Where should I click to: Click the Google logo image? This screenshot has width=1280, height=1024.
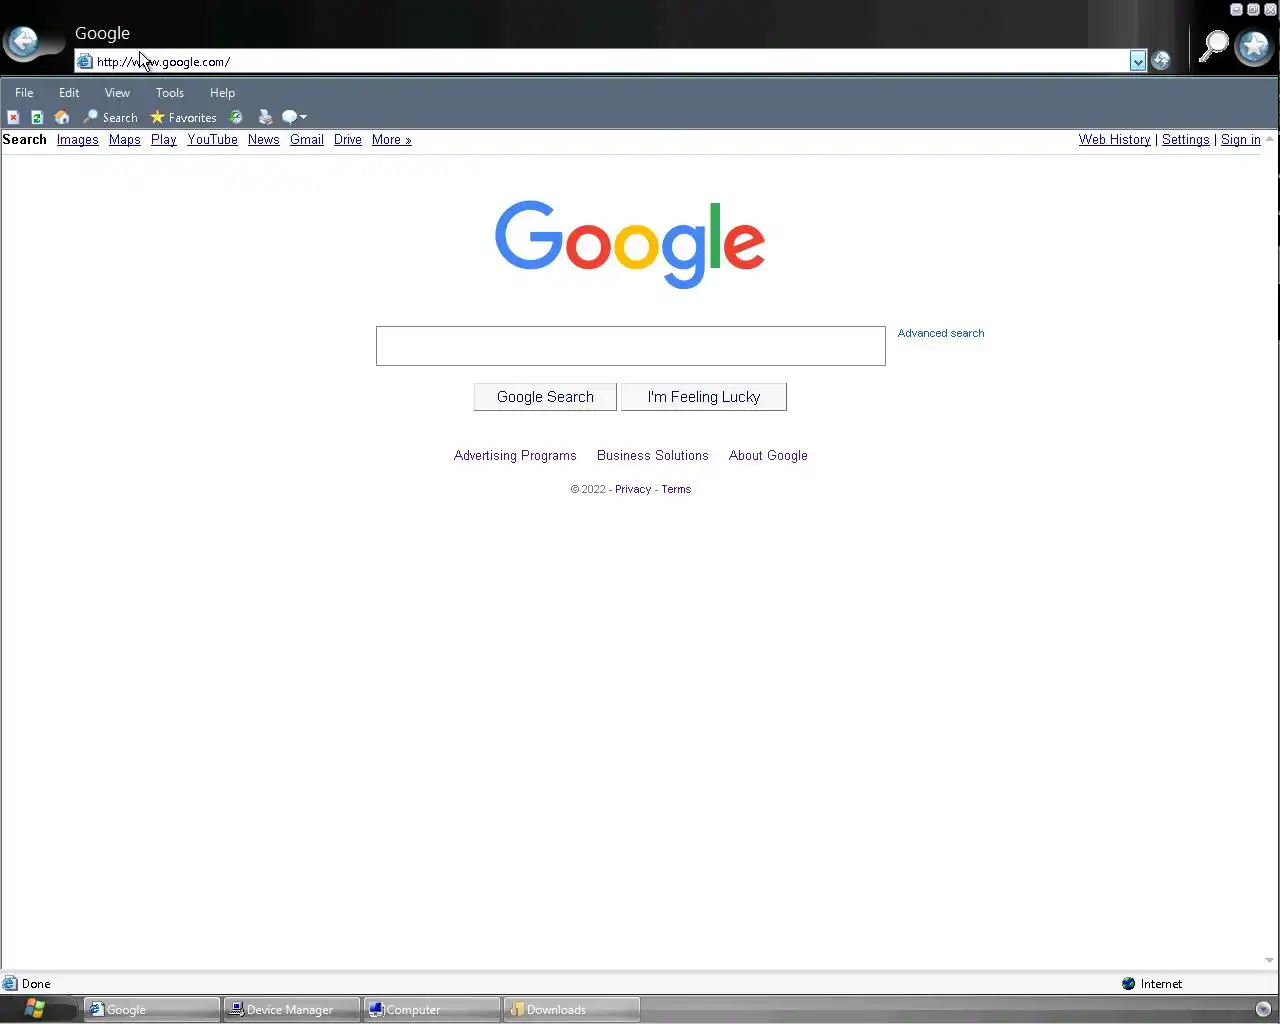630,245
